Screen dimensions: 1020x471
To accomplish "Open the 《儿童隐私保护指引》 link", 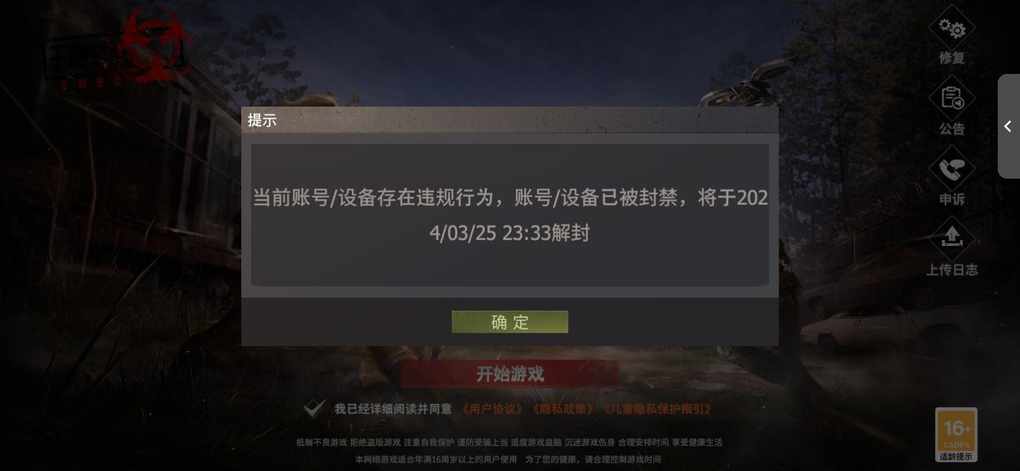I will pyautogui.click(x=658, y=409).
